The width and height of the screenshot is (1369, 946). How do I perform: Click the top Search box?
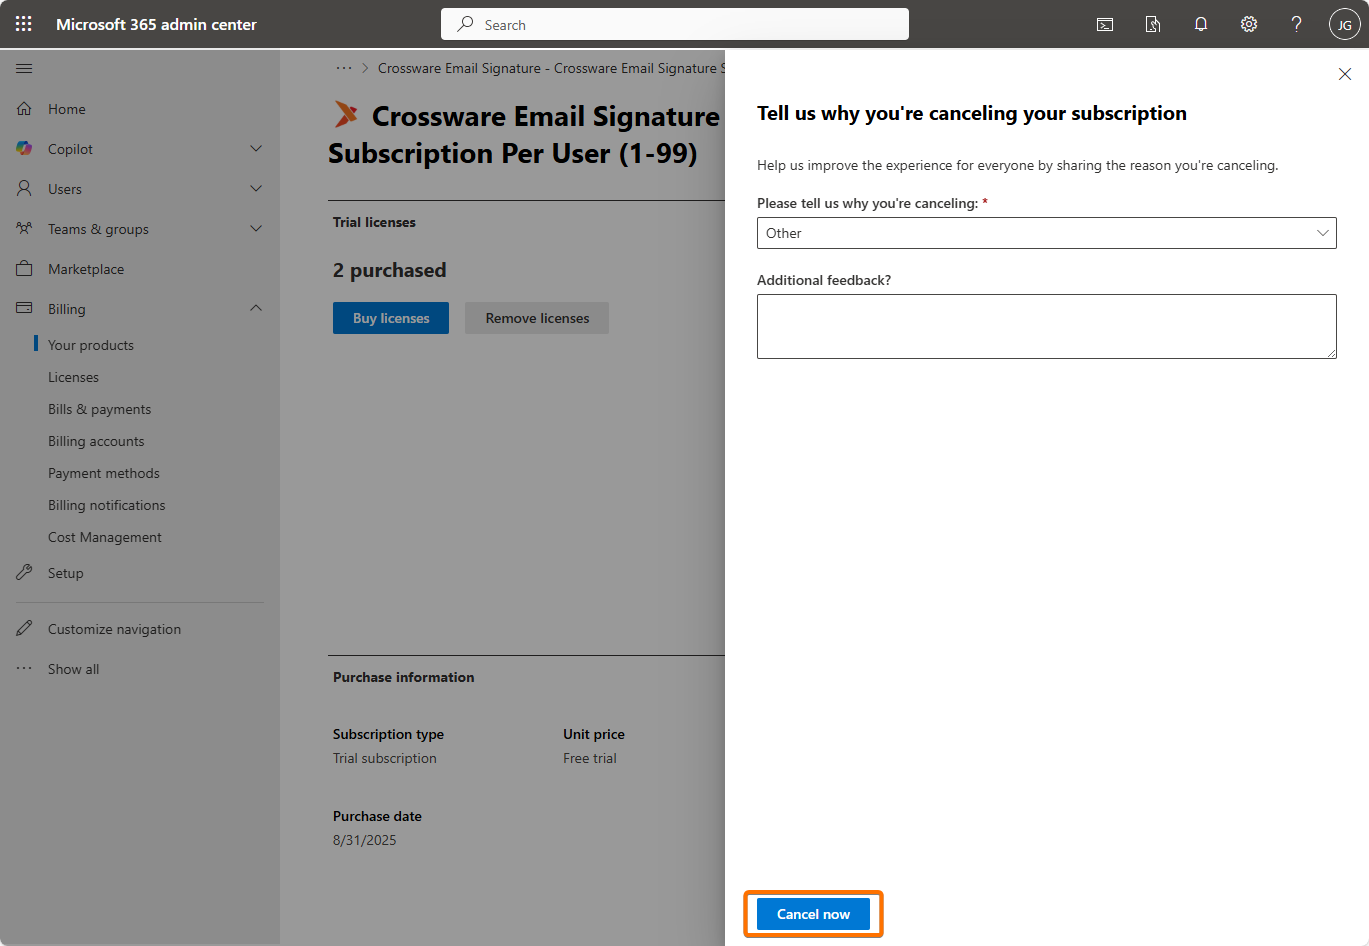coord(675,24)
